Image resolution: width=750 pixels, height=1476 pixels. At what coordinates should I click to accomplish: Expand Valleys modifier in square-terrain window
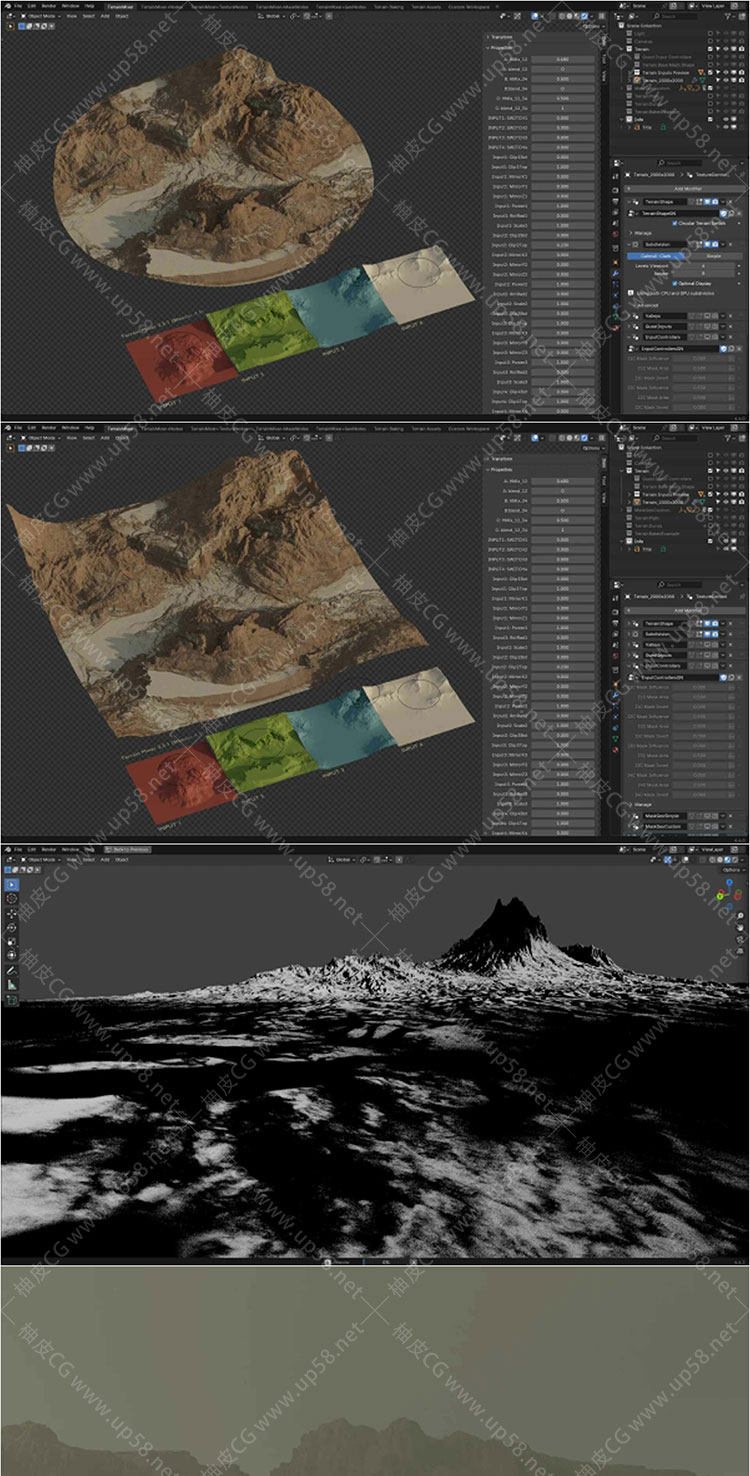631,645
